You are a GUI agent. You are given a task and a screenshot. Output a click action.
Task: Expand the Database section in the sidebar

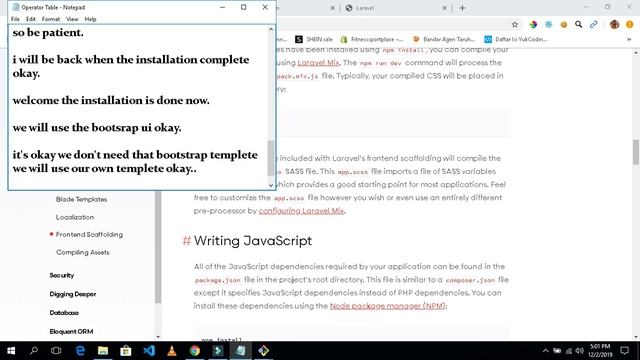tap(64, 313)
